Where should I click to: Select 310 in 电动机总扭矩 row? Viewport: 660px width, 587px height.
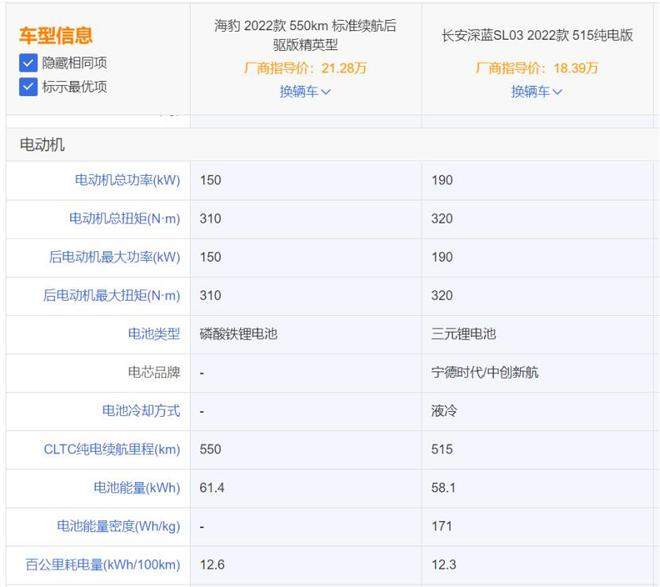pyautogui.click(x=210, y=219)
